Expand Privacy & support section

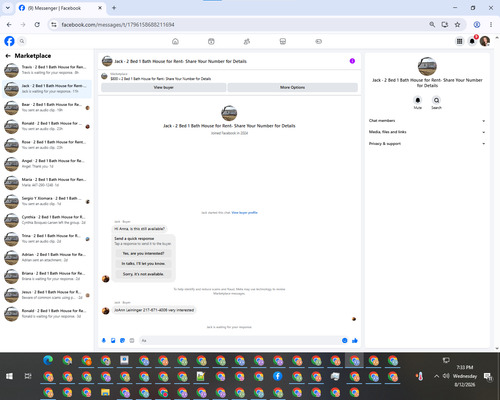[427, 144]
